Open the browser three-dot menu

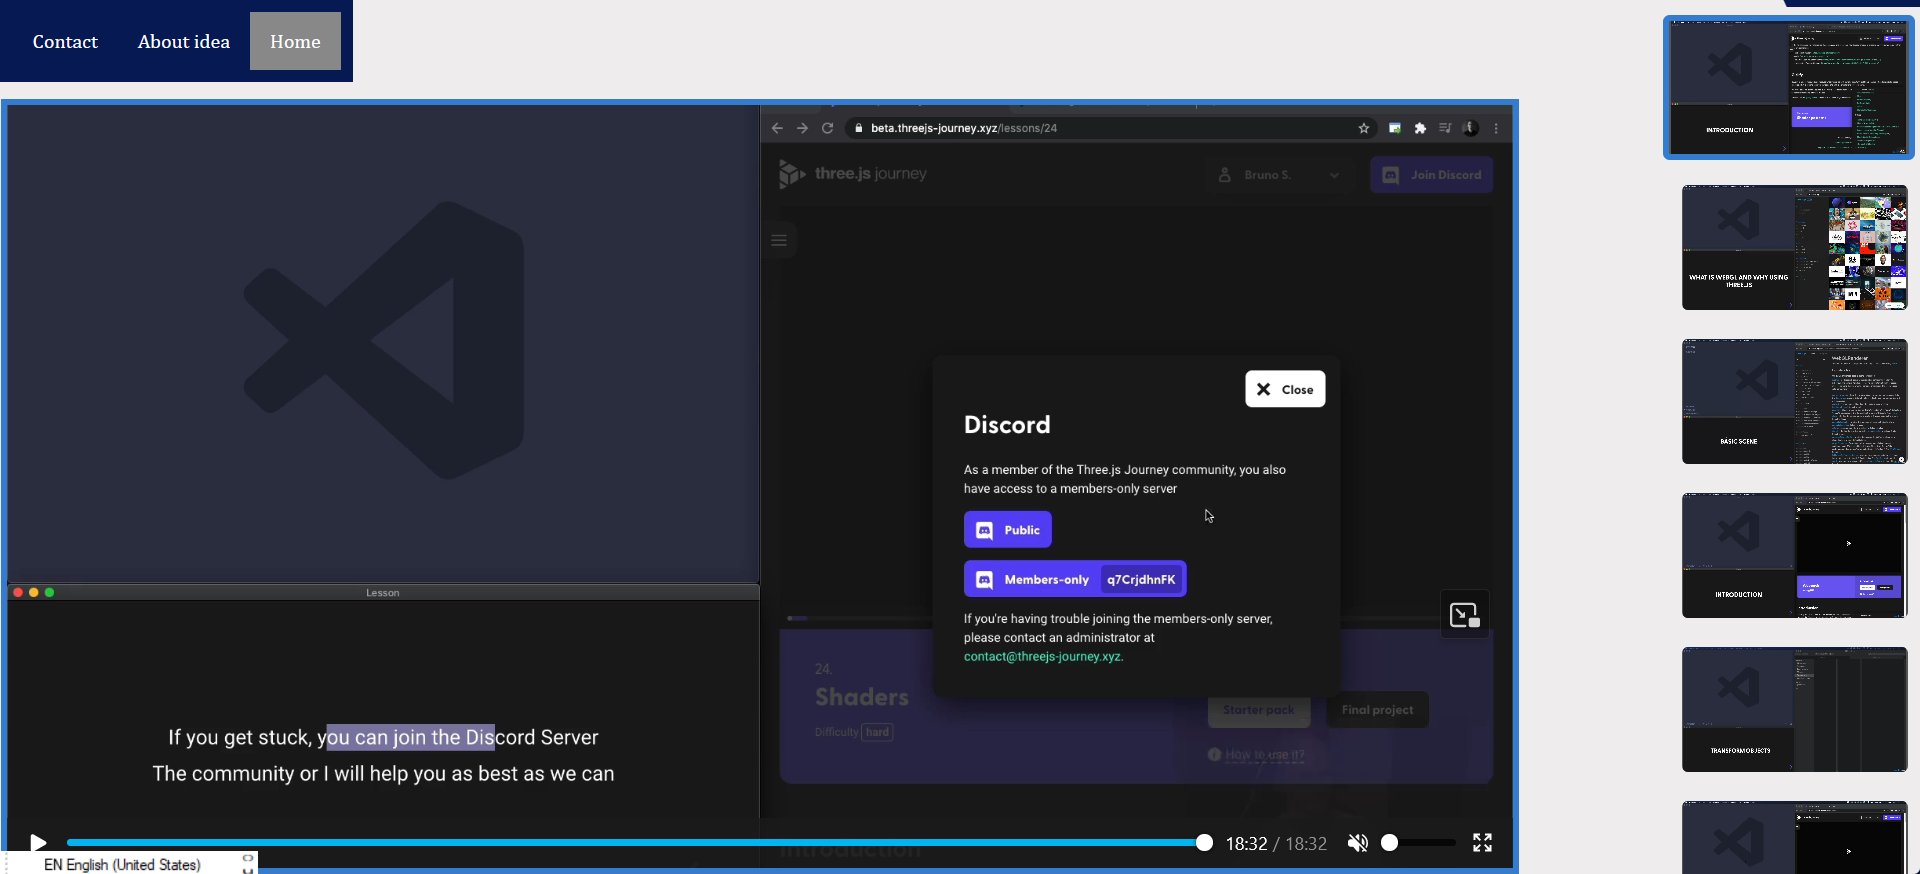click(1496, 128)
